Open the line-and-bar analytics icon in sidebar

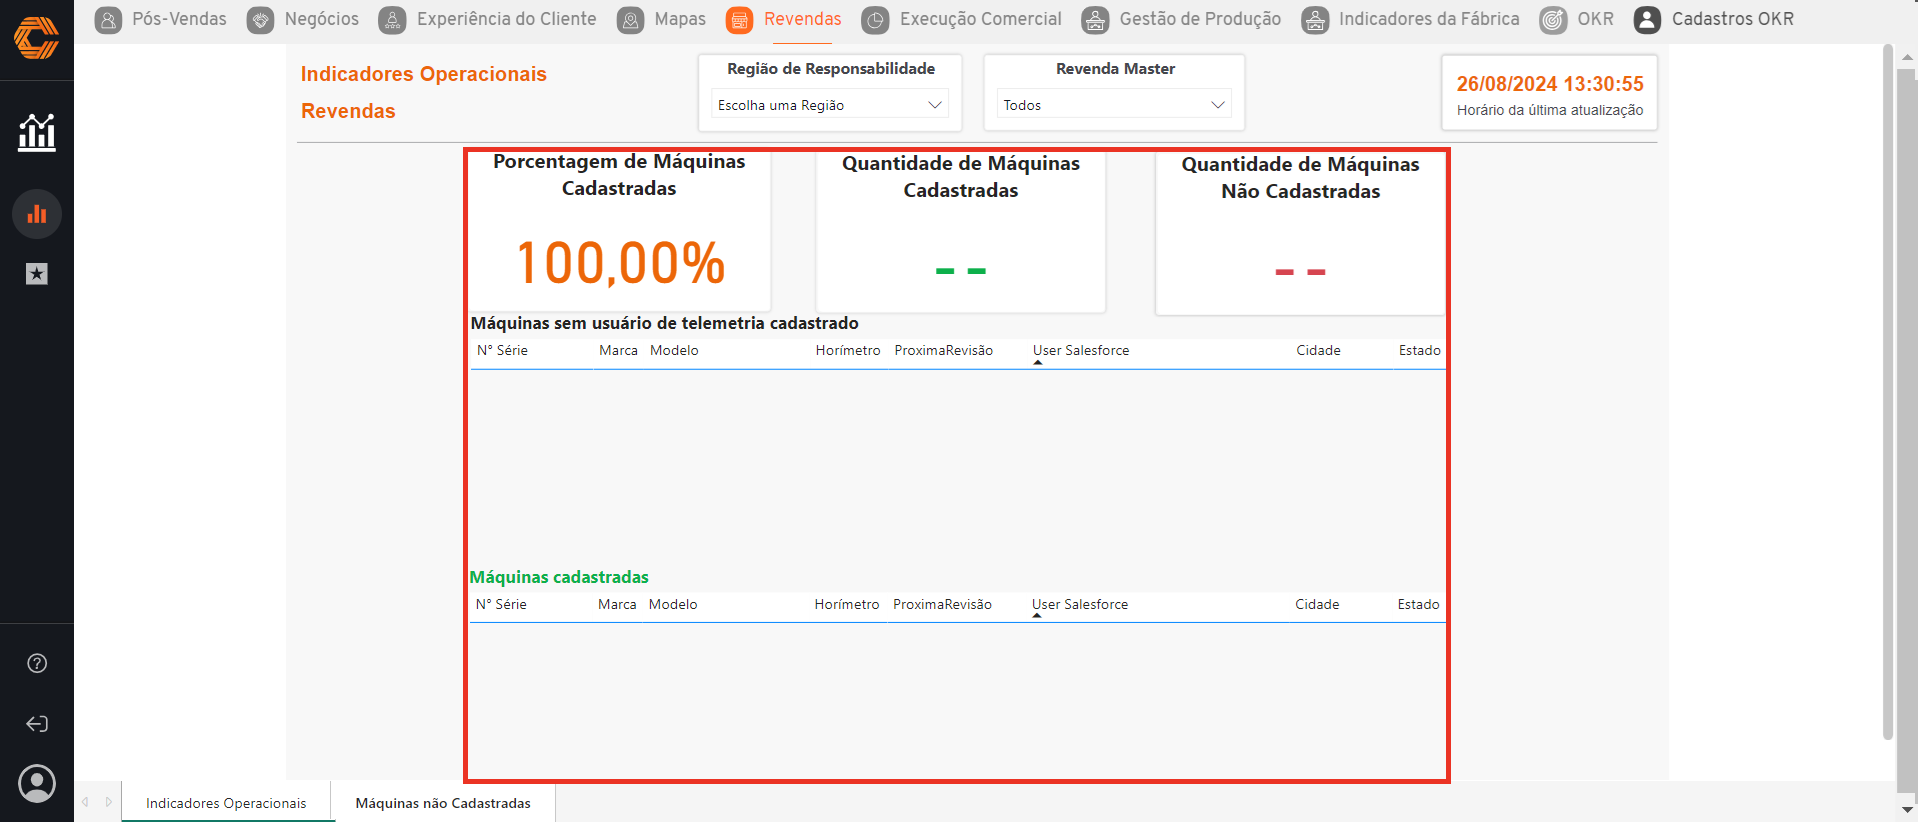(37, 132)
